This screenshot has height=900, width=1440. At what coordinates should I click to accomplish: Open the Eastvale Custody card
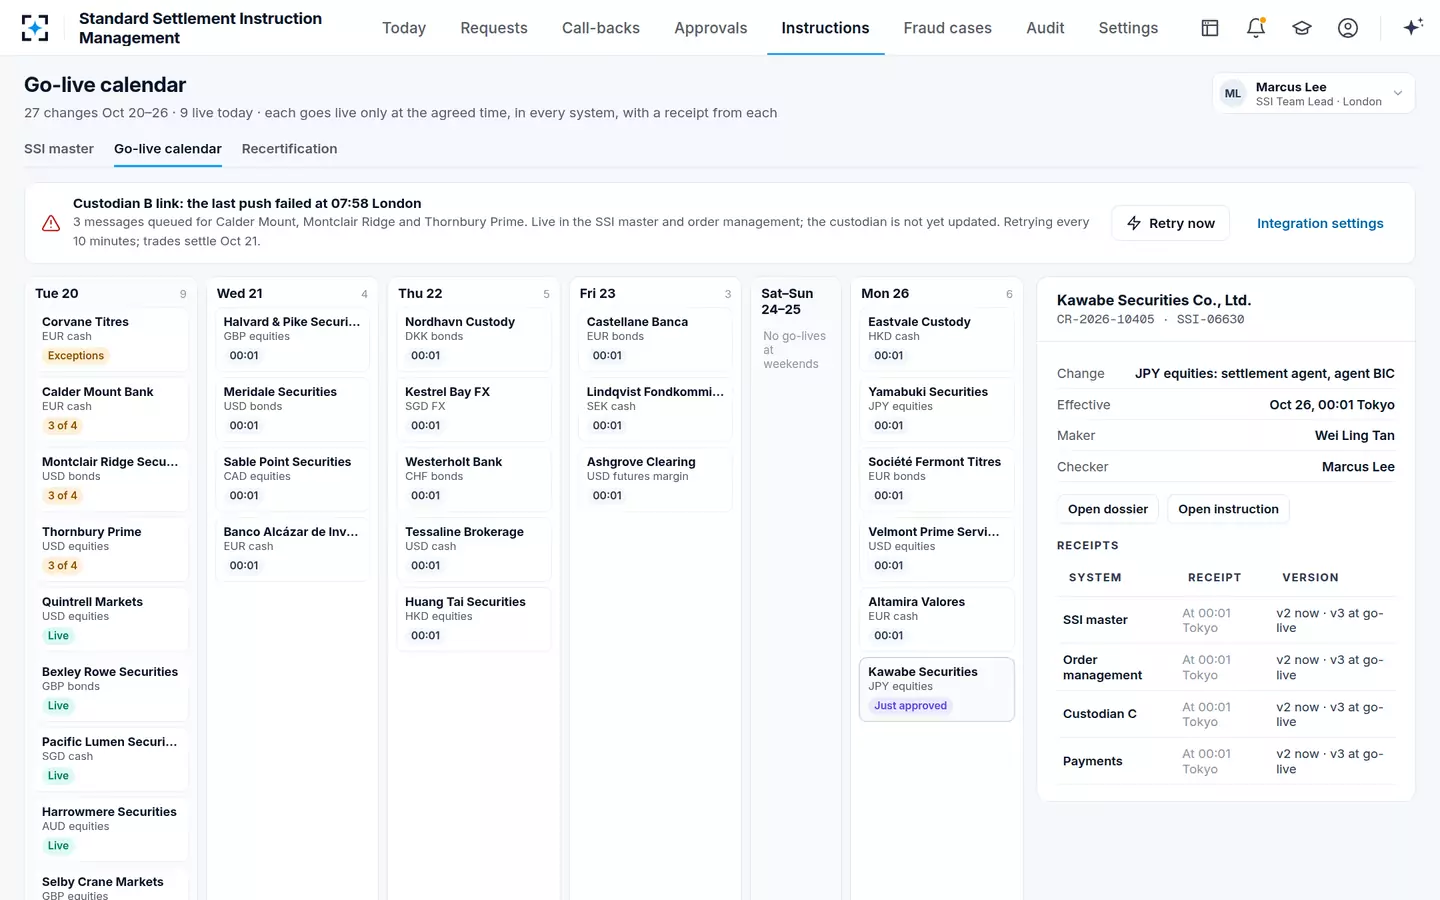[x=937, y=339]
